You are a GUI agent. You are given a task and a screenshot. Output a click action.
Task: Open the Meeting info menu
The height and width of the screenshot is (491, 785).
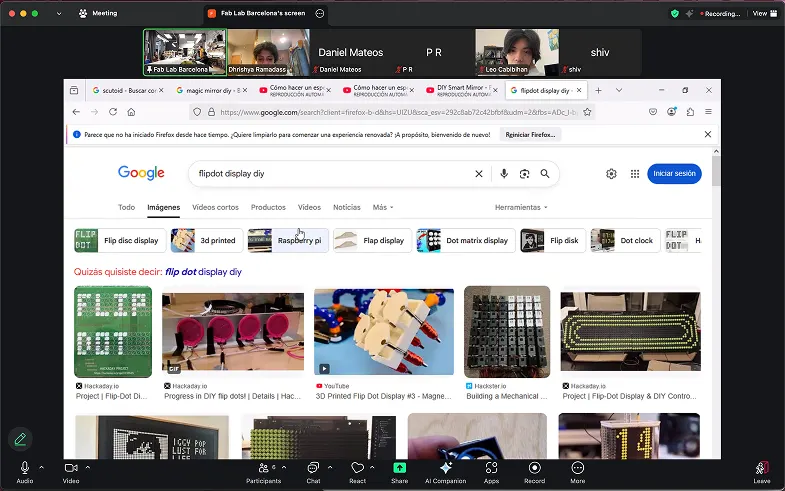pos(99,14)
